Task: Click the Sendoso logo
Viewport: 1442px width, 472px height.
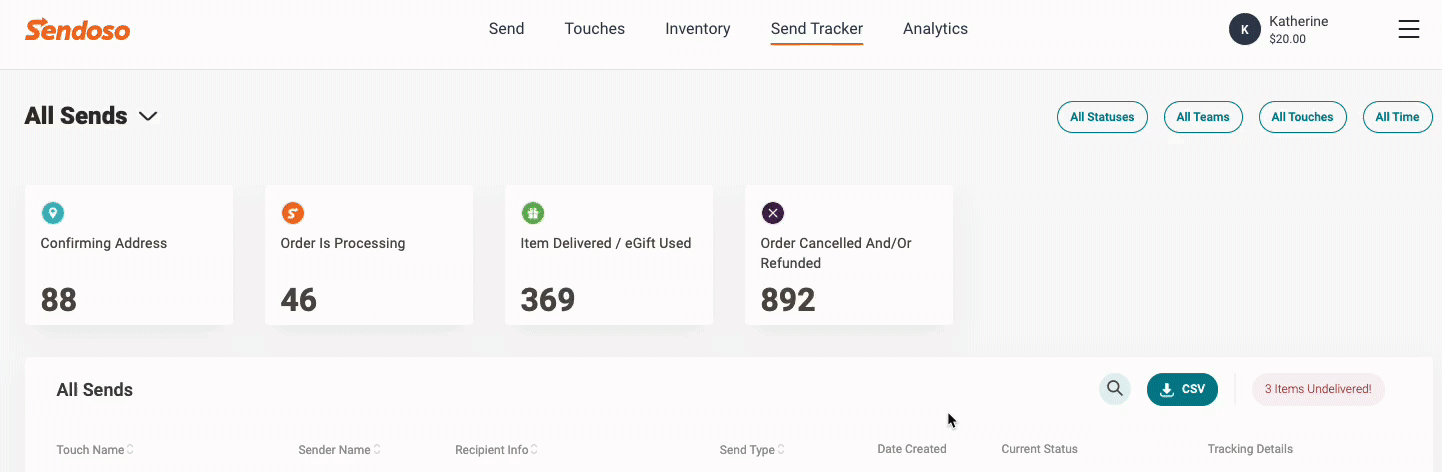Action: click(77, 30)
